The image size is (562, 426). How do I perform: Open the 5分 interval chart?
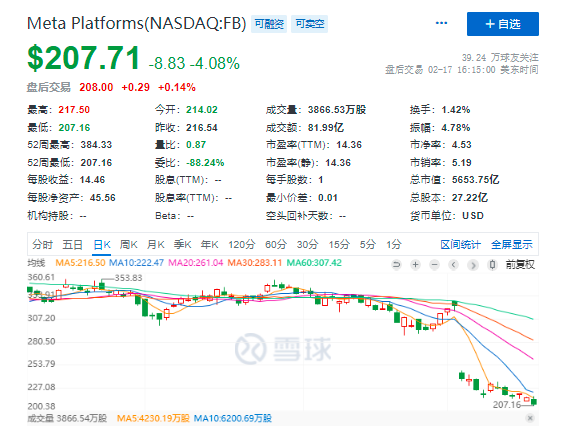pos(368,245)
